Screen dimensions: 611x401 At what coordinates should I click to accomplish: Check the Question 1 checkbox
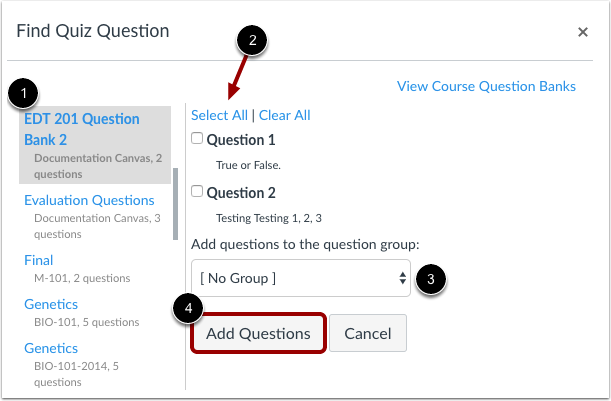(197, 138)
